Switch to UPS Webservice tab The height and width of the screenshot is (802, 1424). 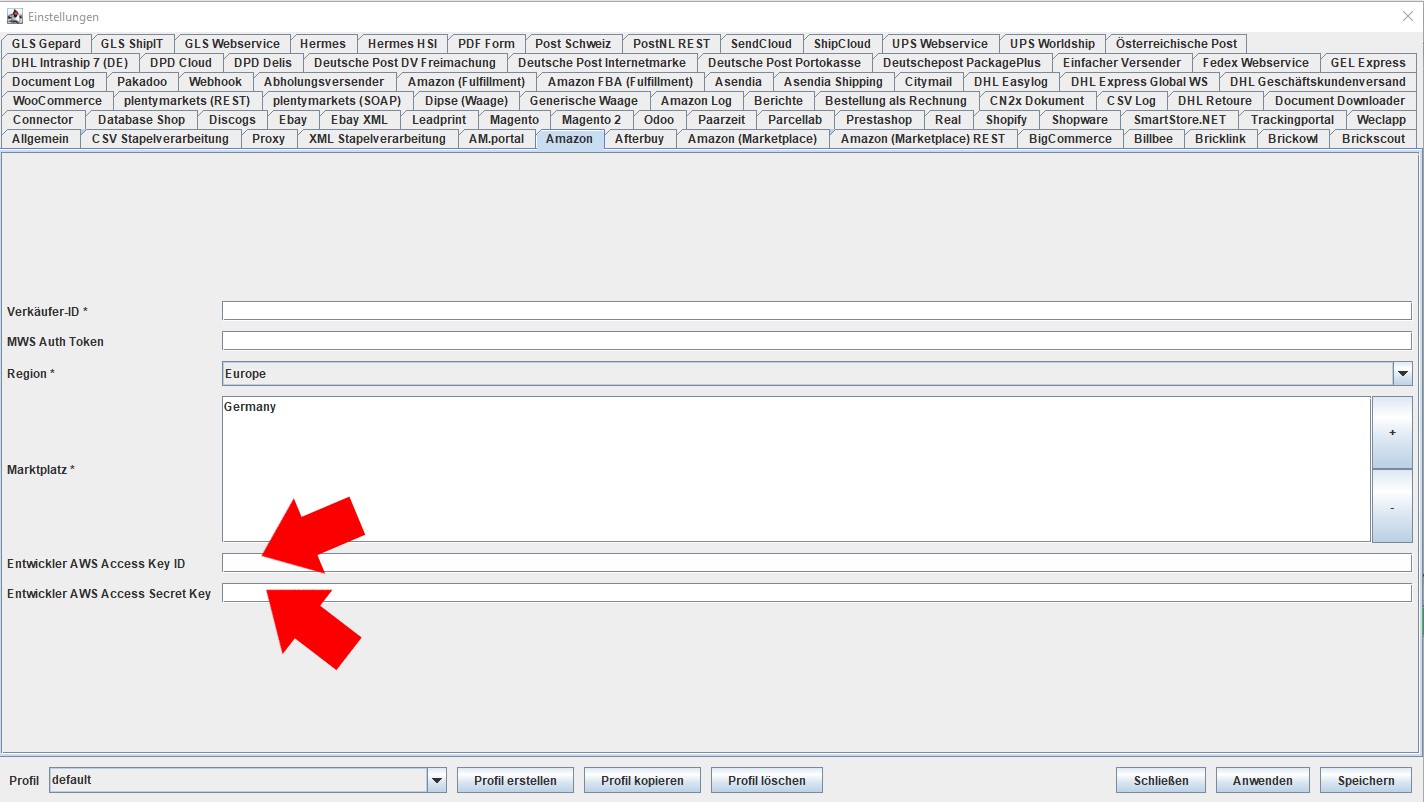(x=940, y=44)
